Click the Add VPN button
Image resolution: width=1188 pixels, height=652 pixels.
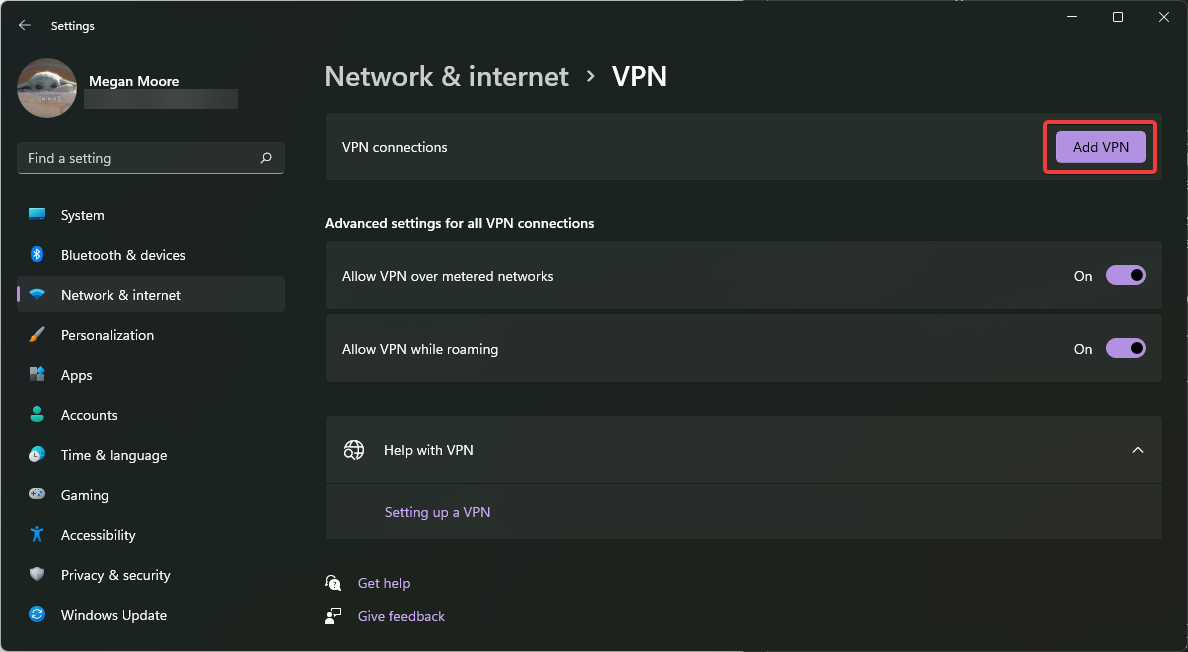(x=1099, y=146)
